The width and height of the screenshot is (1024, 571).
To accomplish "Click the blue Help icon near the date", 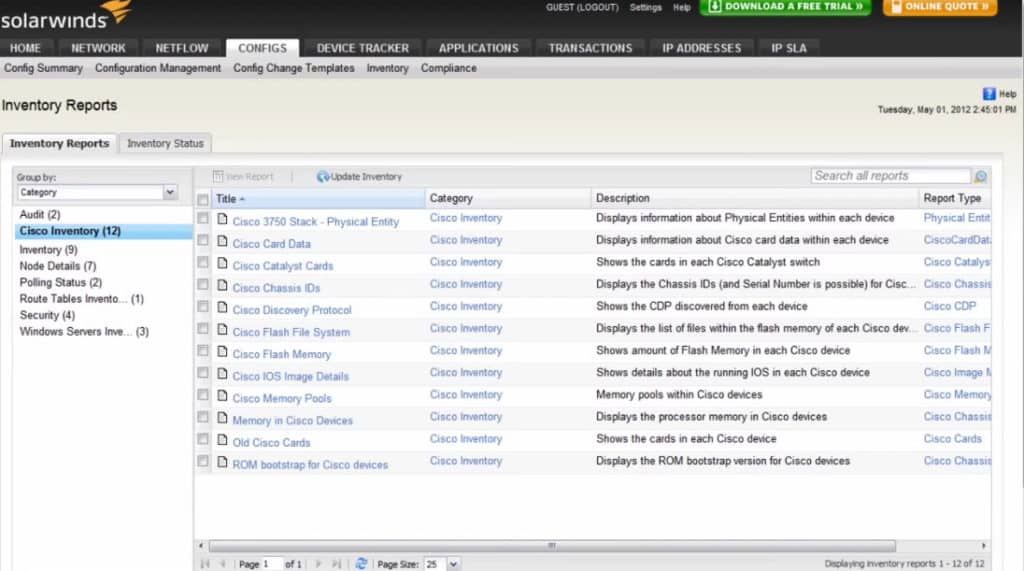I will [x=989, y=94].
